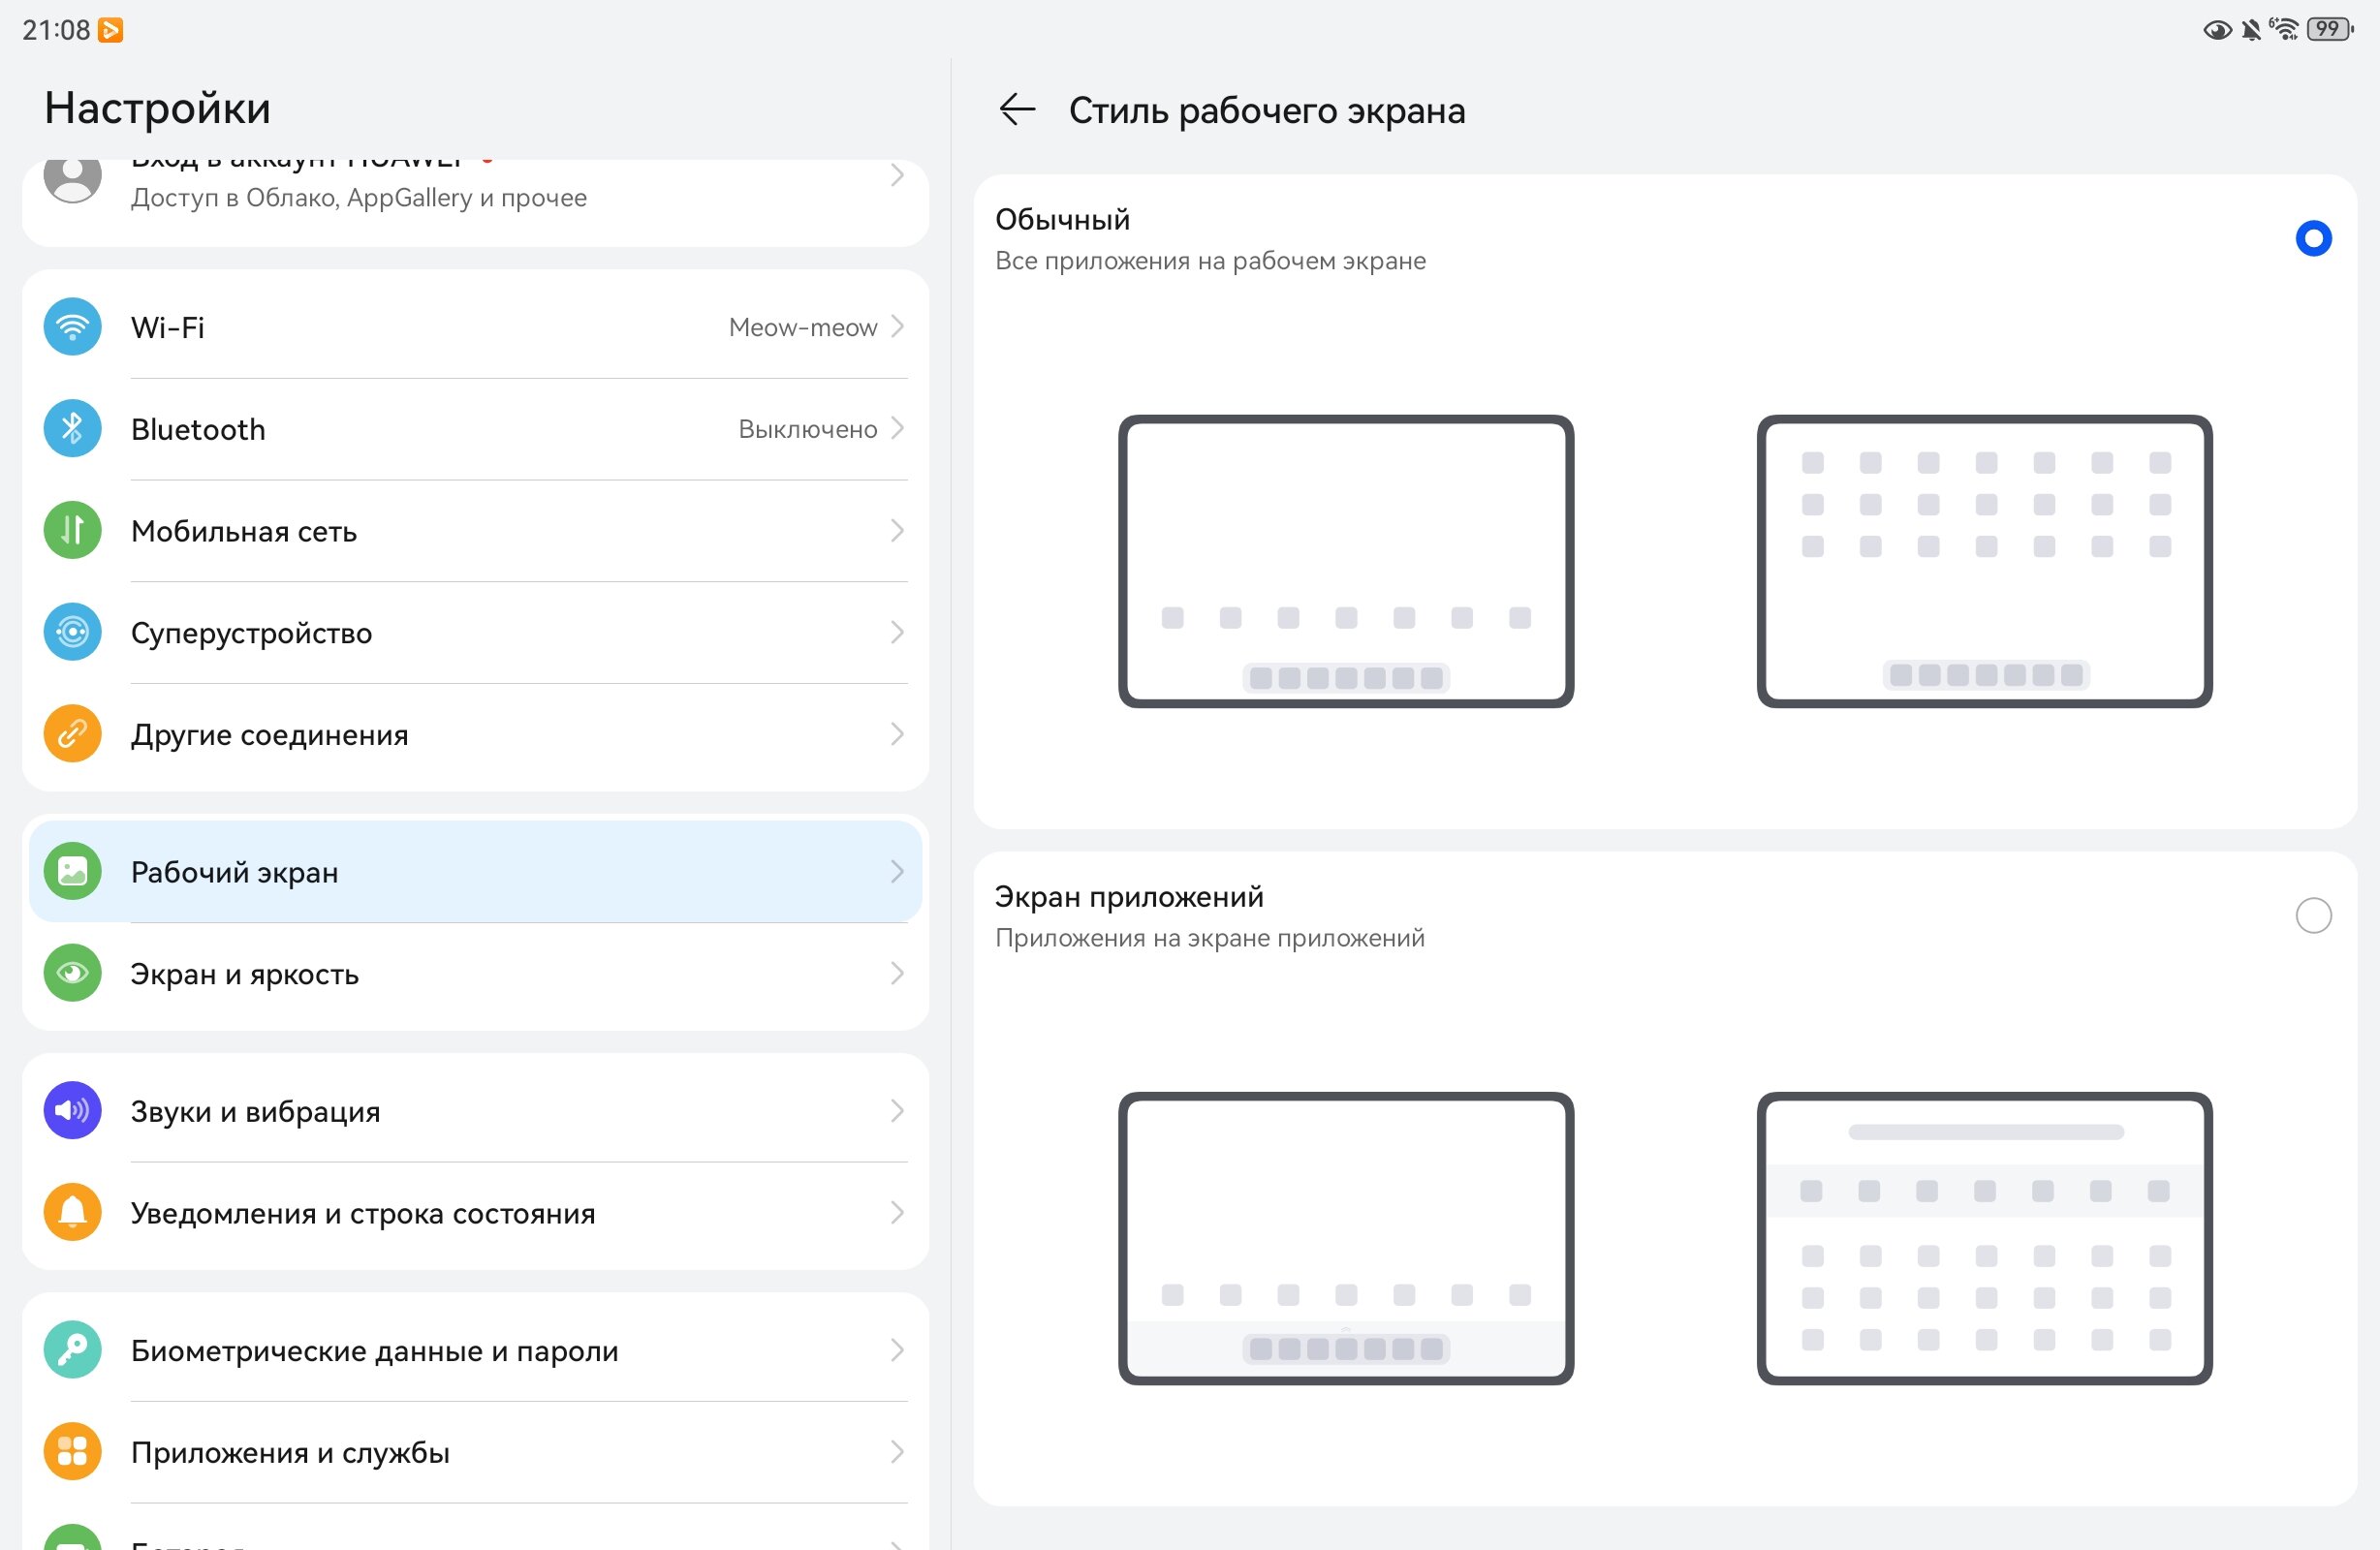Tap the orange Другие соединения link icon

coord(72,735)
